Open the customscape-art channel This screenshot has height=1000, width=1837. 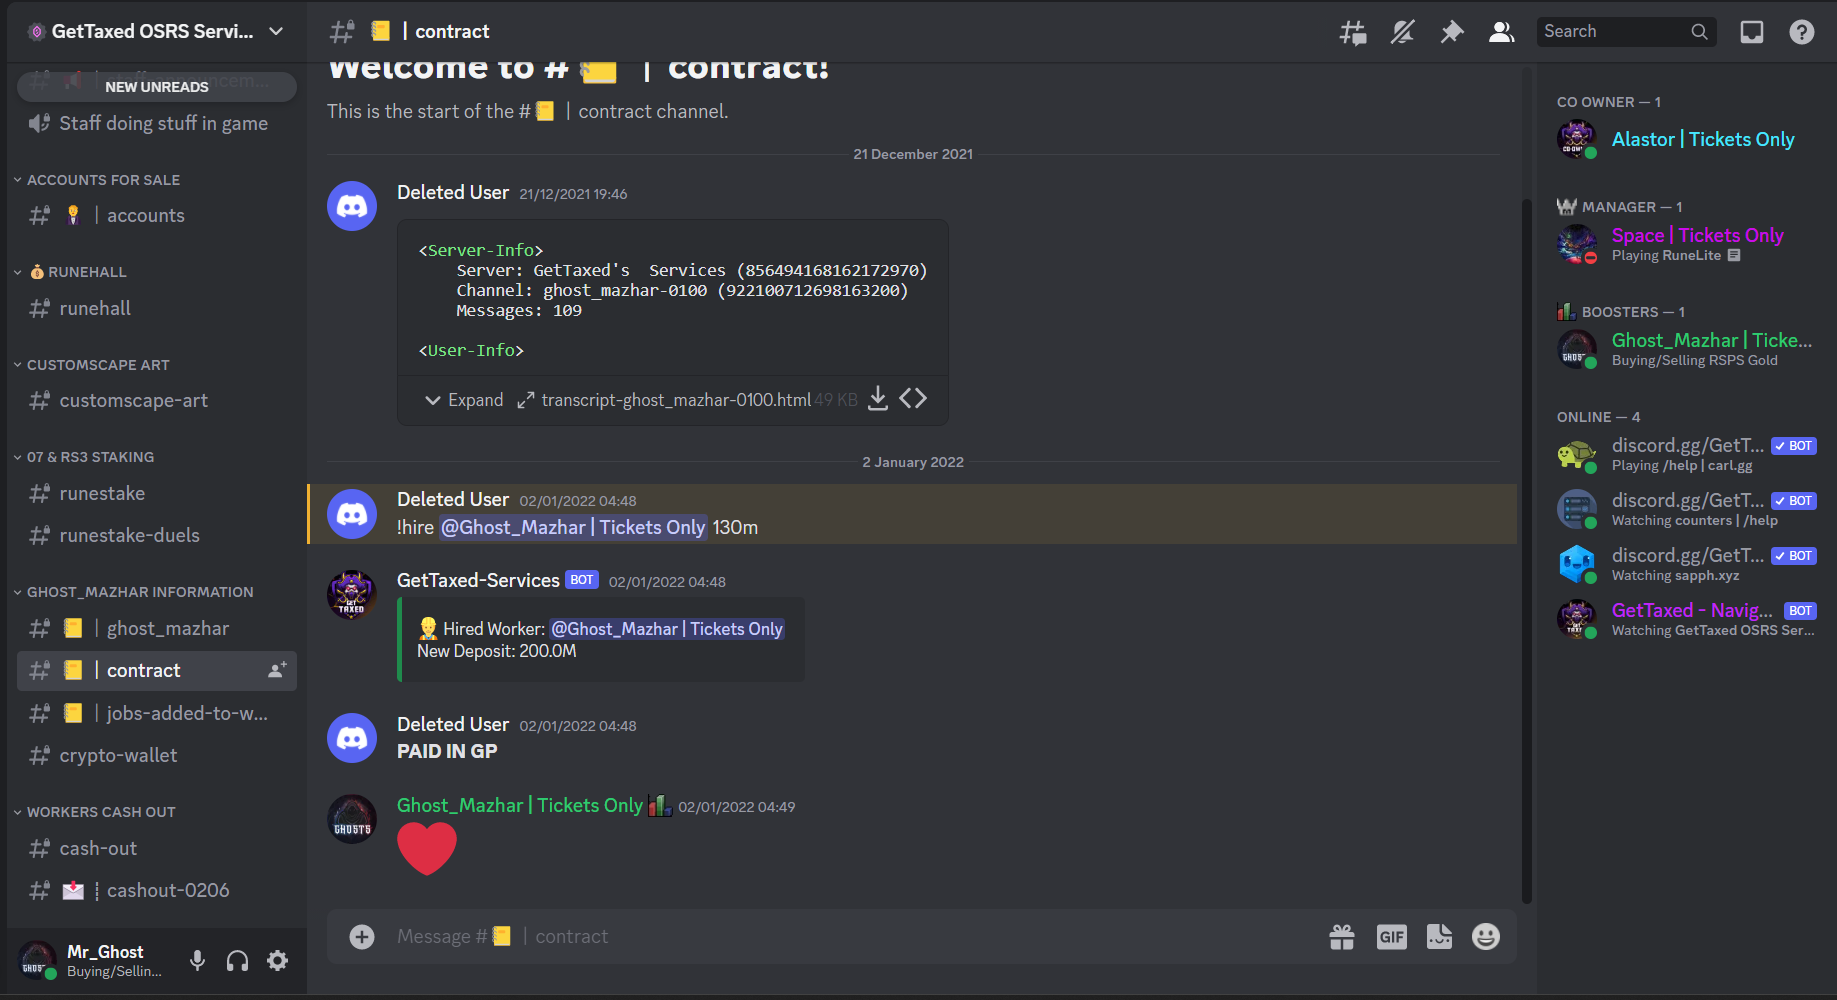click(x=157, y=400)
